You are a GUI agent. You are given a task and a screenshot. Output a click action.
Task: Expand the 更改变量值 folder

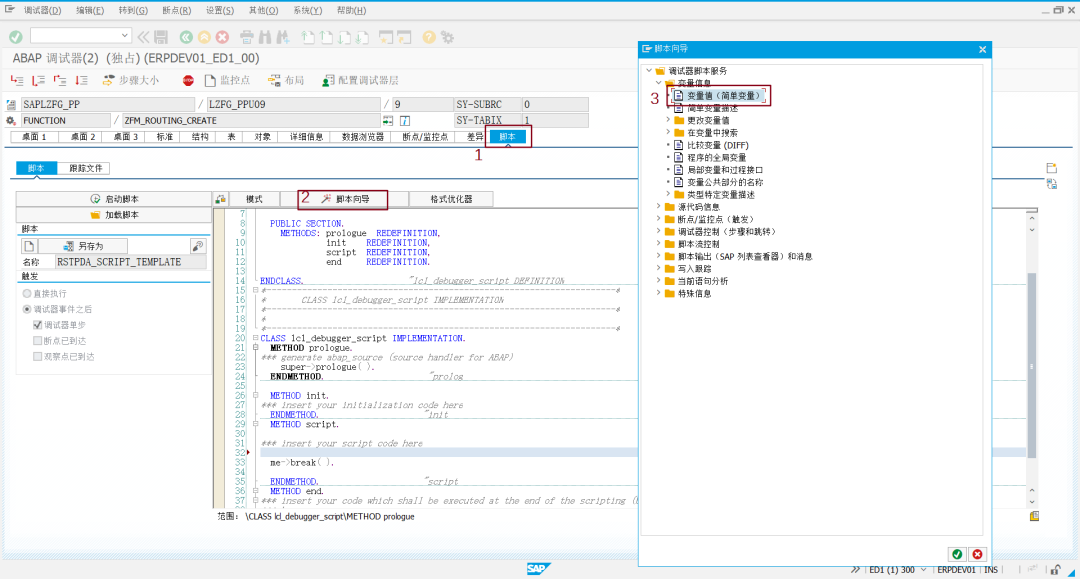667,120
